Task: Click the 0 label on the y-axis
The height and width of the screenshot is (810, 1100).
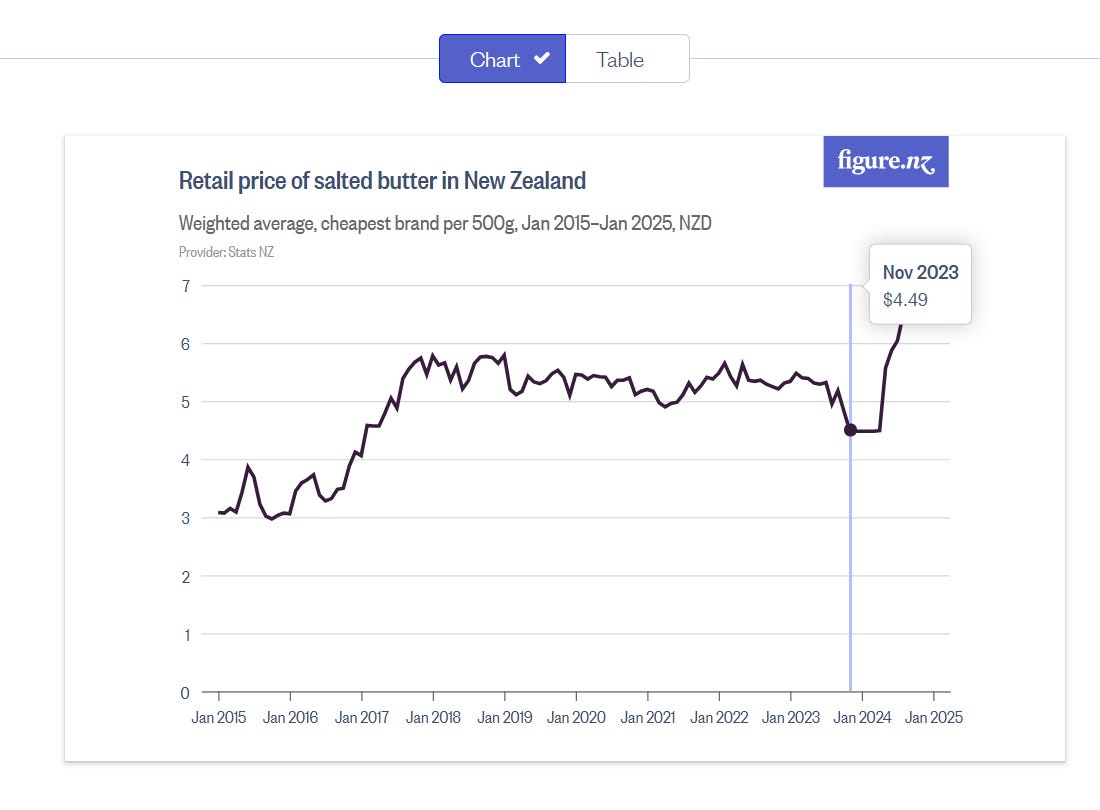Action: point(185,692)
